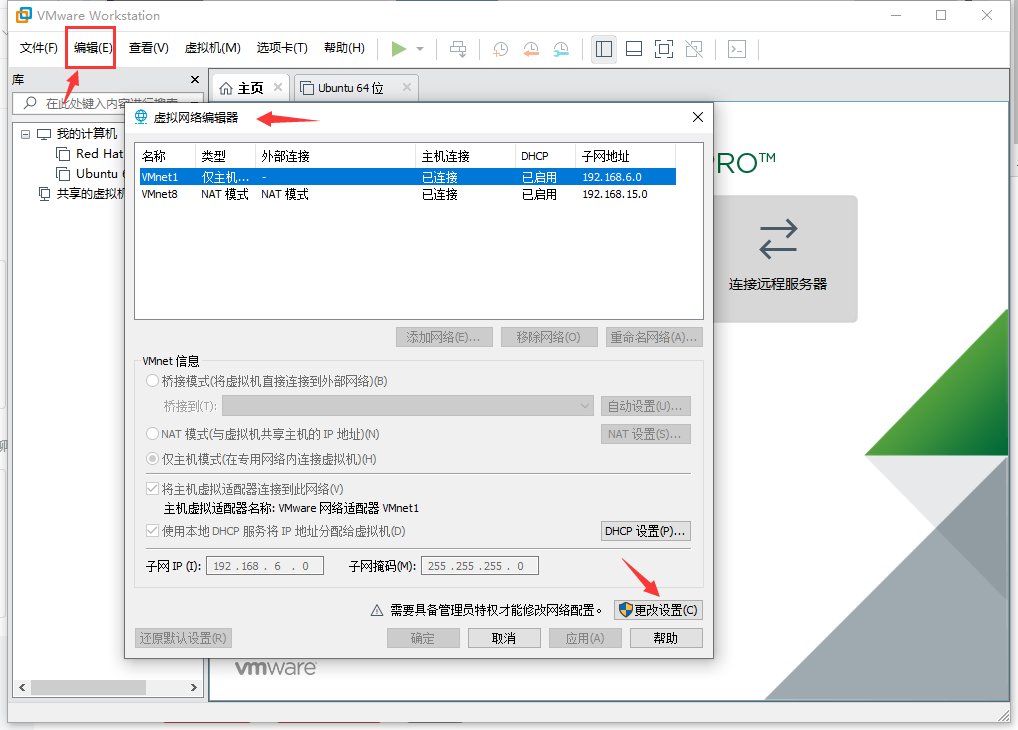Image resolution: width=1018 pixels, height=730 pixels.
Task: Click library scrollbar right arrow
Action: tap(193, 687)
